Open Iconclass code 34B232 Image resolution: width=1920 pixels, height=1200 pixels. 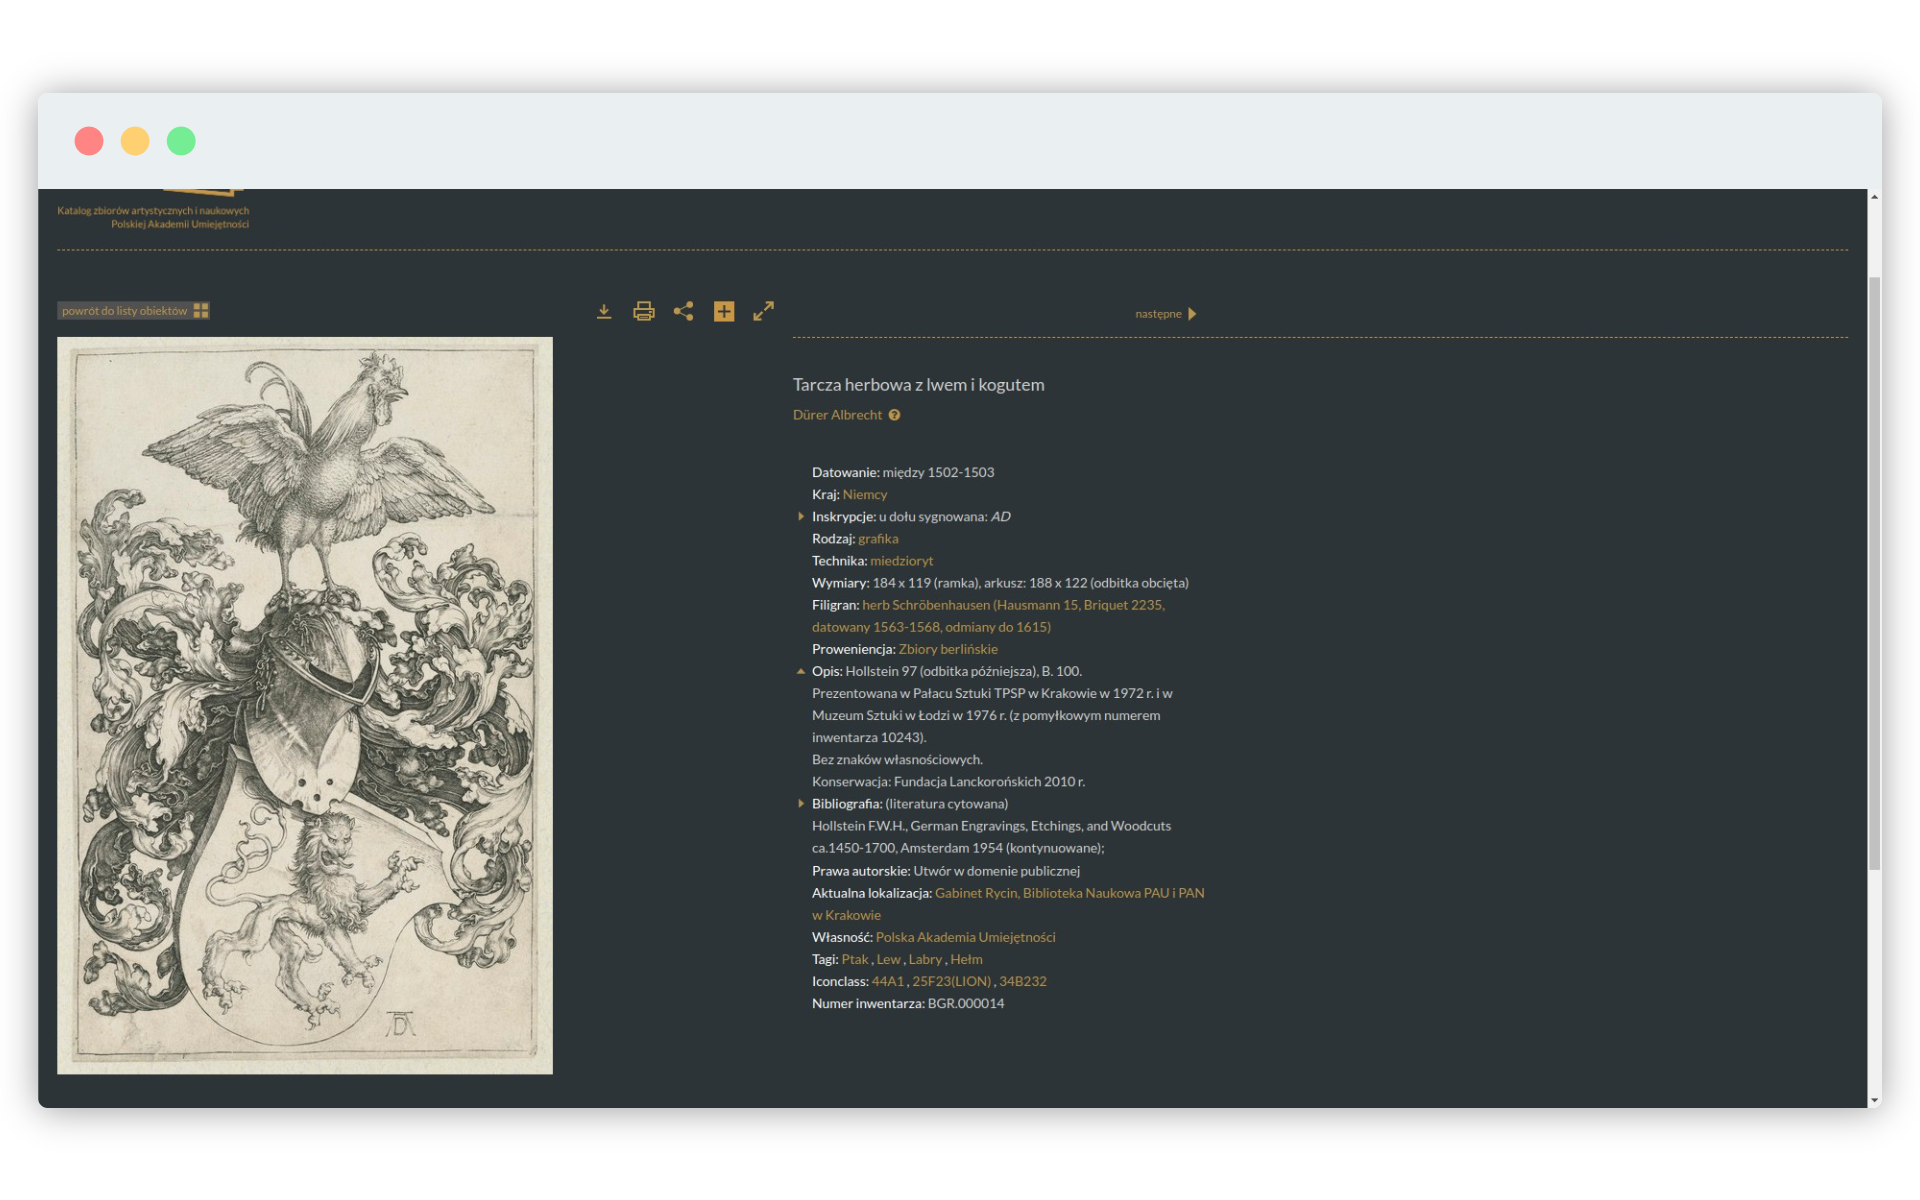click(x=1023, y=981)
